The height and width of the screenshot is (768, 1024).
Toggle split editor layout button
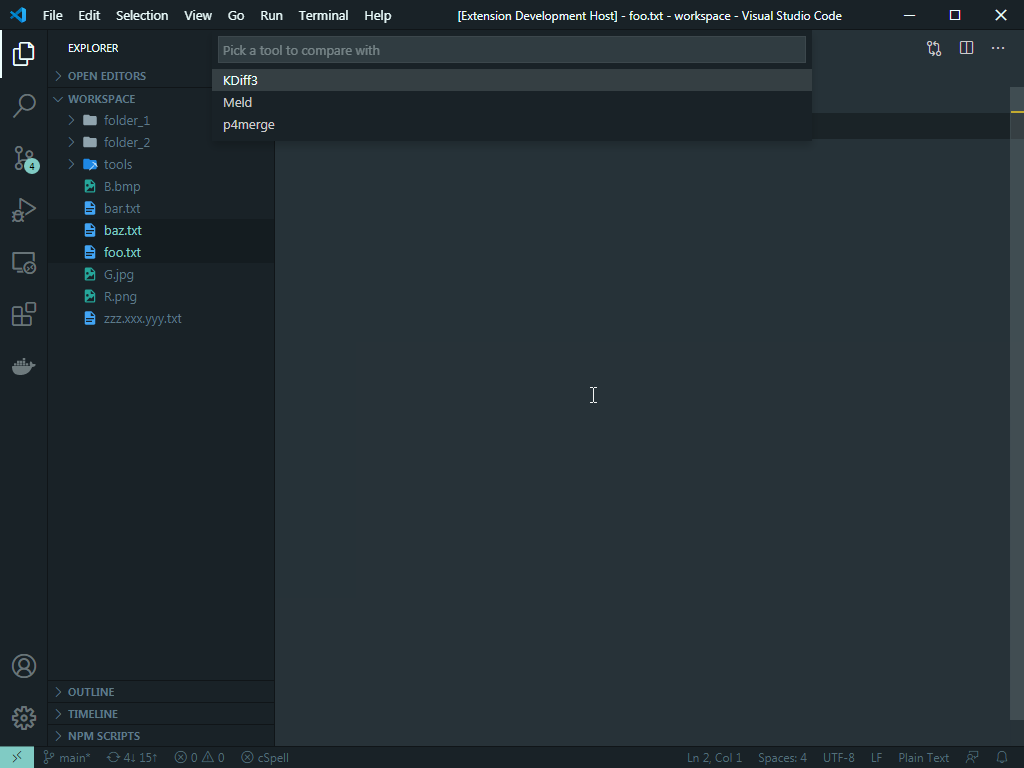(966, 48)
